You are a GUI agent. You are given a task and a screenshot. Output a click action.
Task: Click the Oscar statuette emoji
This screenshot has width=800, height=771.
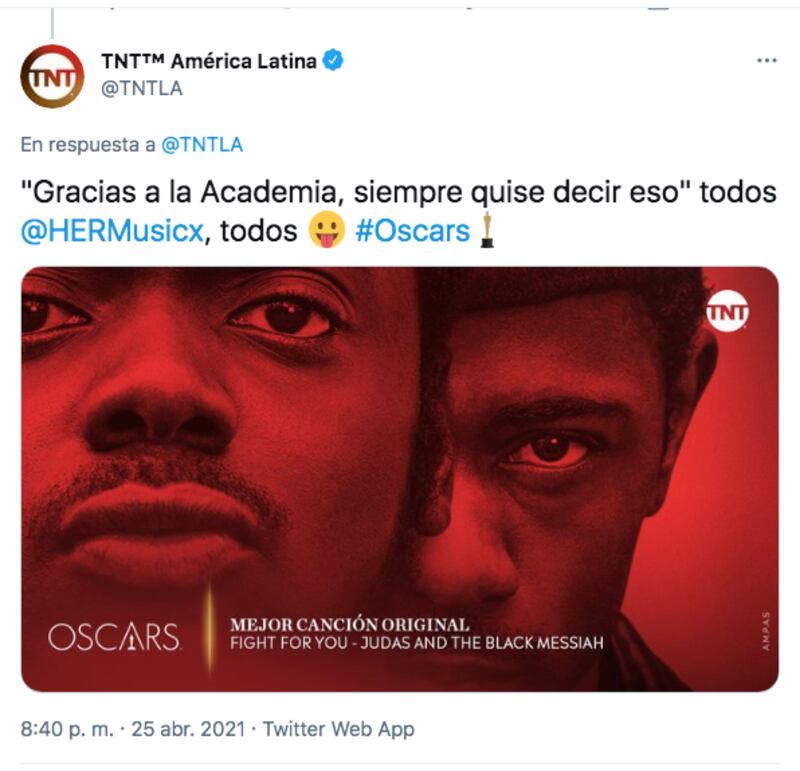click(x=487, y=230)
